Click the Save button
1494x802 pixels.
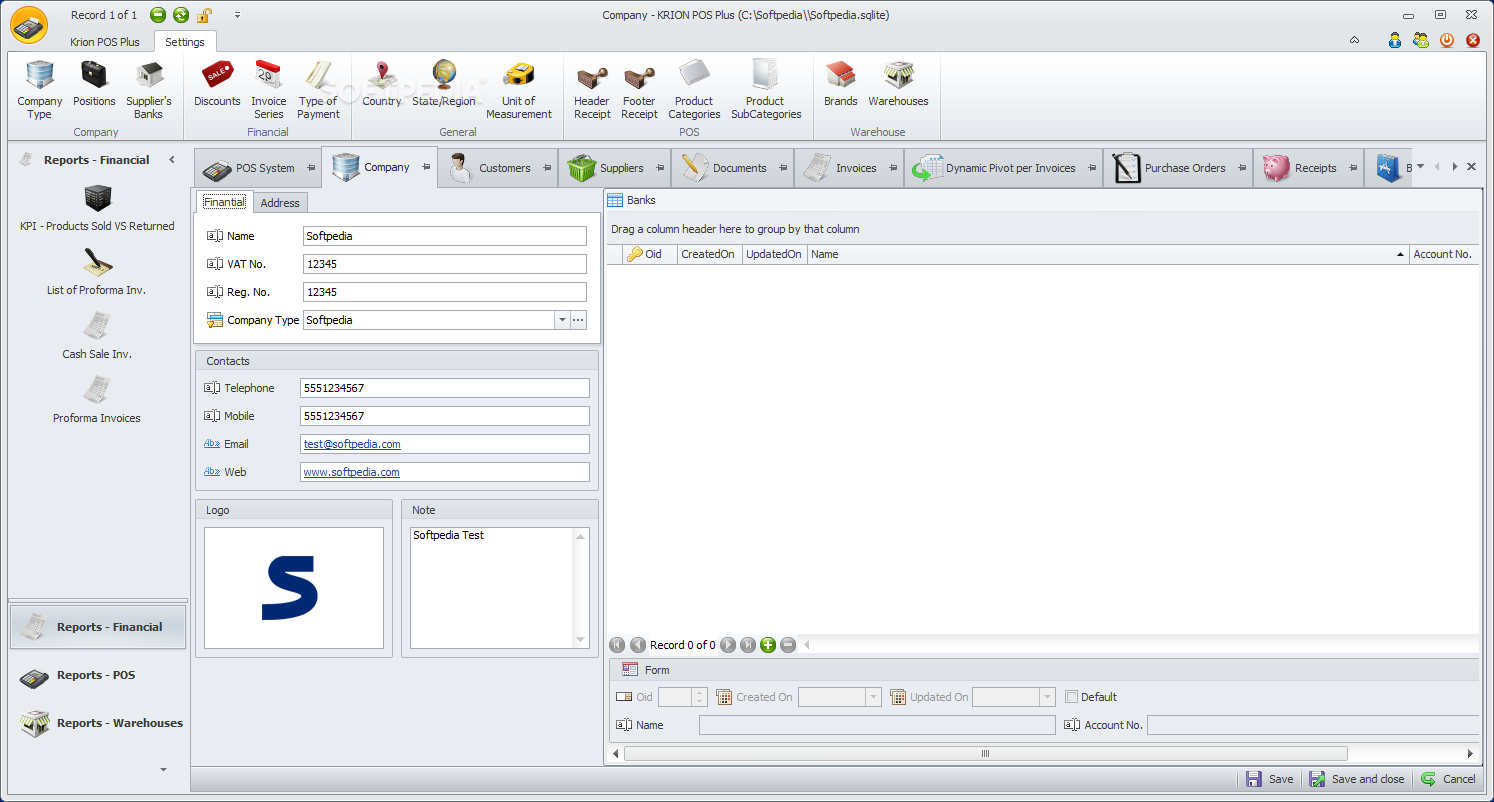click(x=1269, y=779)
